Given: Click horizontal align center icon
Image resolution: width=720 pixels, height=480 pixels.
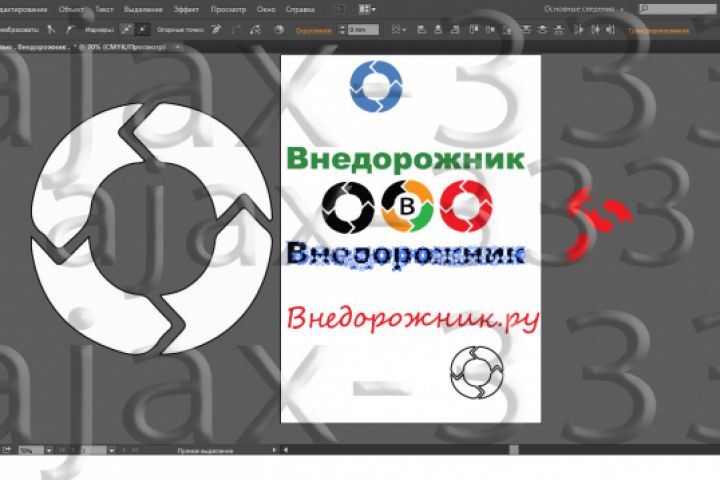Looking at the screenshot, I should coord(438,30).
